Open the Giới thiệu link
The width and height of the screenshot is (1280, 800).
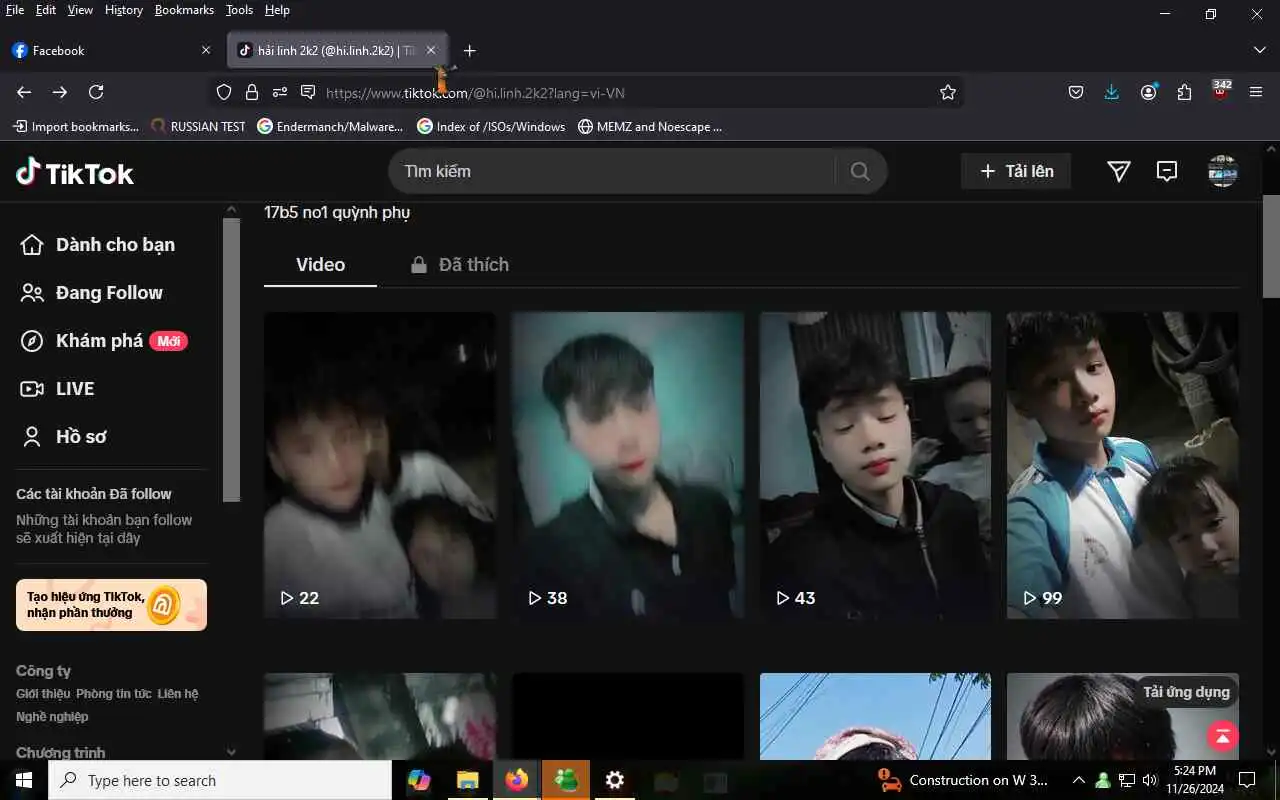[43, 694]
